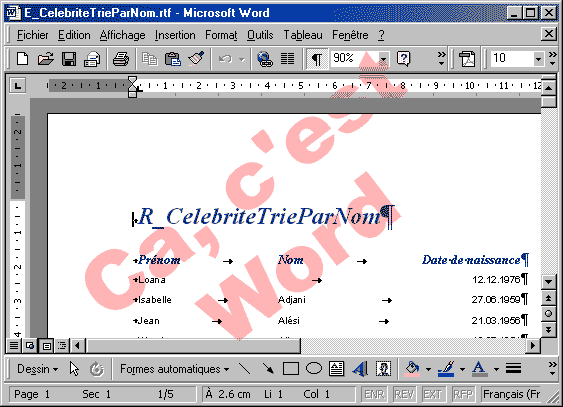Open the font size 10 dropdown
This screenshot has height=407, width=563.
(x=538, y=59)
